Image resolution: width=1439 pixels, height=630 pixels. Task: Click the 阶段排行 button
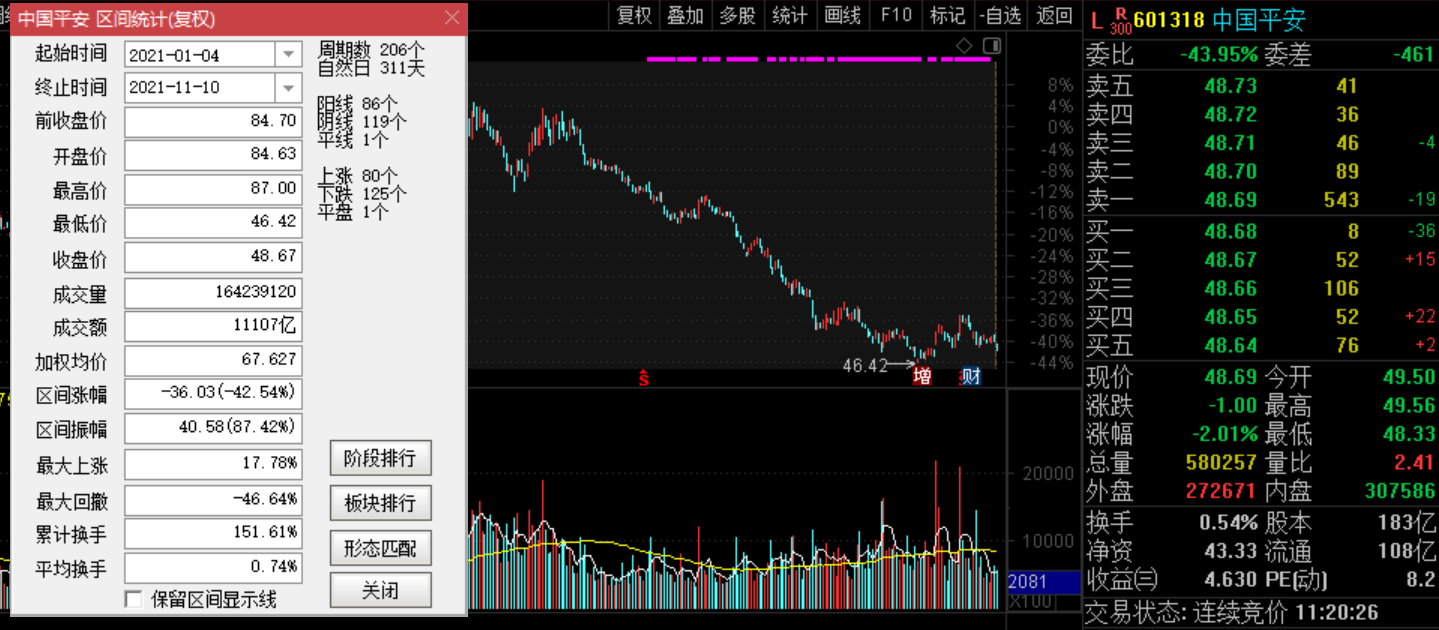pyautogui.click(x=380, y=459)
